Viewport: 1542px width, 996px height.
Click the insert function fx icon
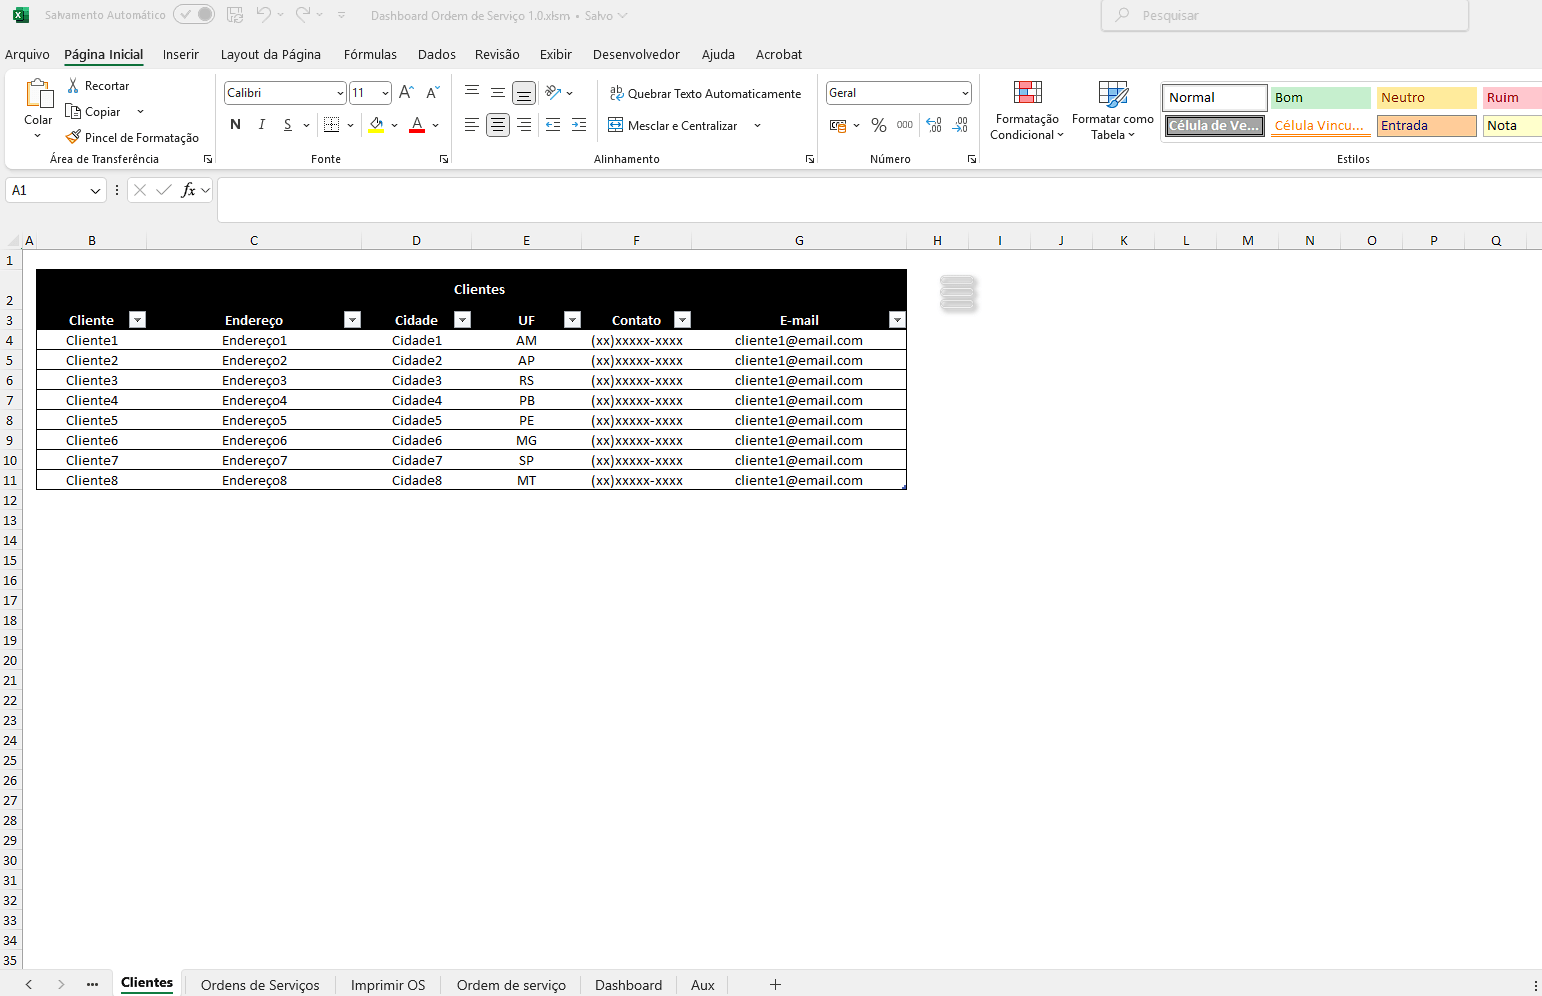[188, 190]
